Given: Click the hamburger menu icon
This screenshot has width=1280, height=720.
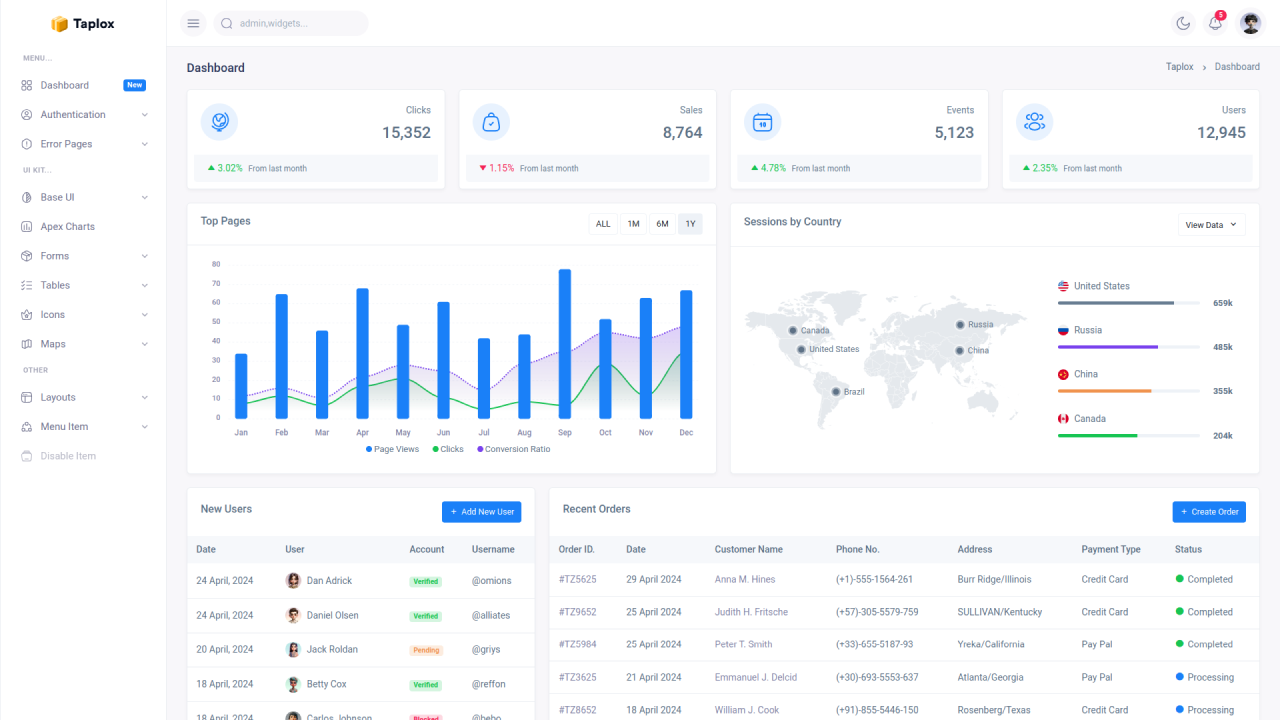Looking at the screenshot, I should [192, 22].
